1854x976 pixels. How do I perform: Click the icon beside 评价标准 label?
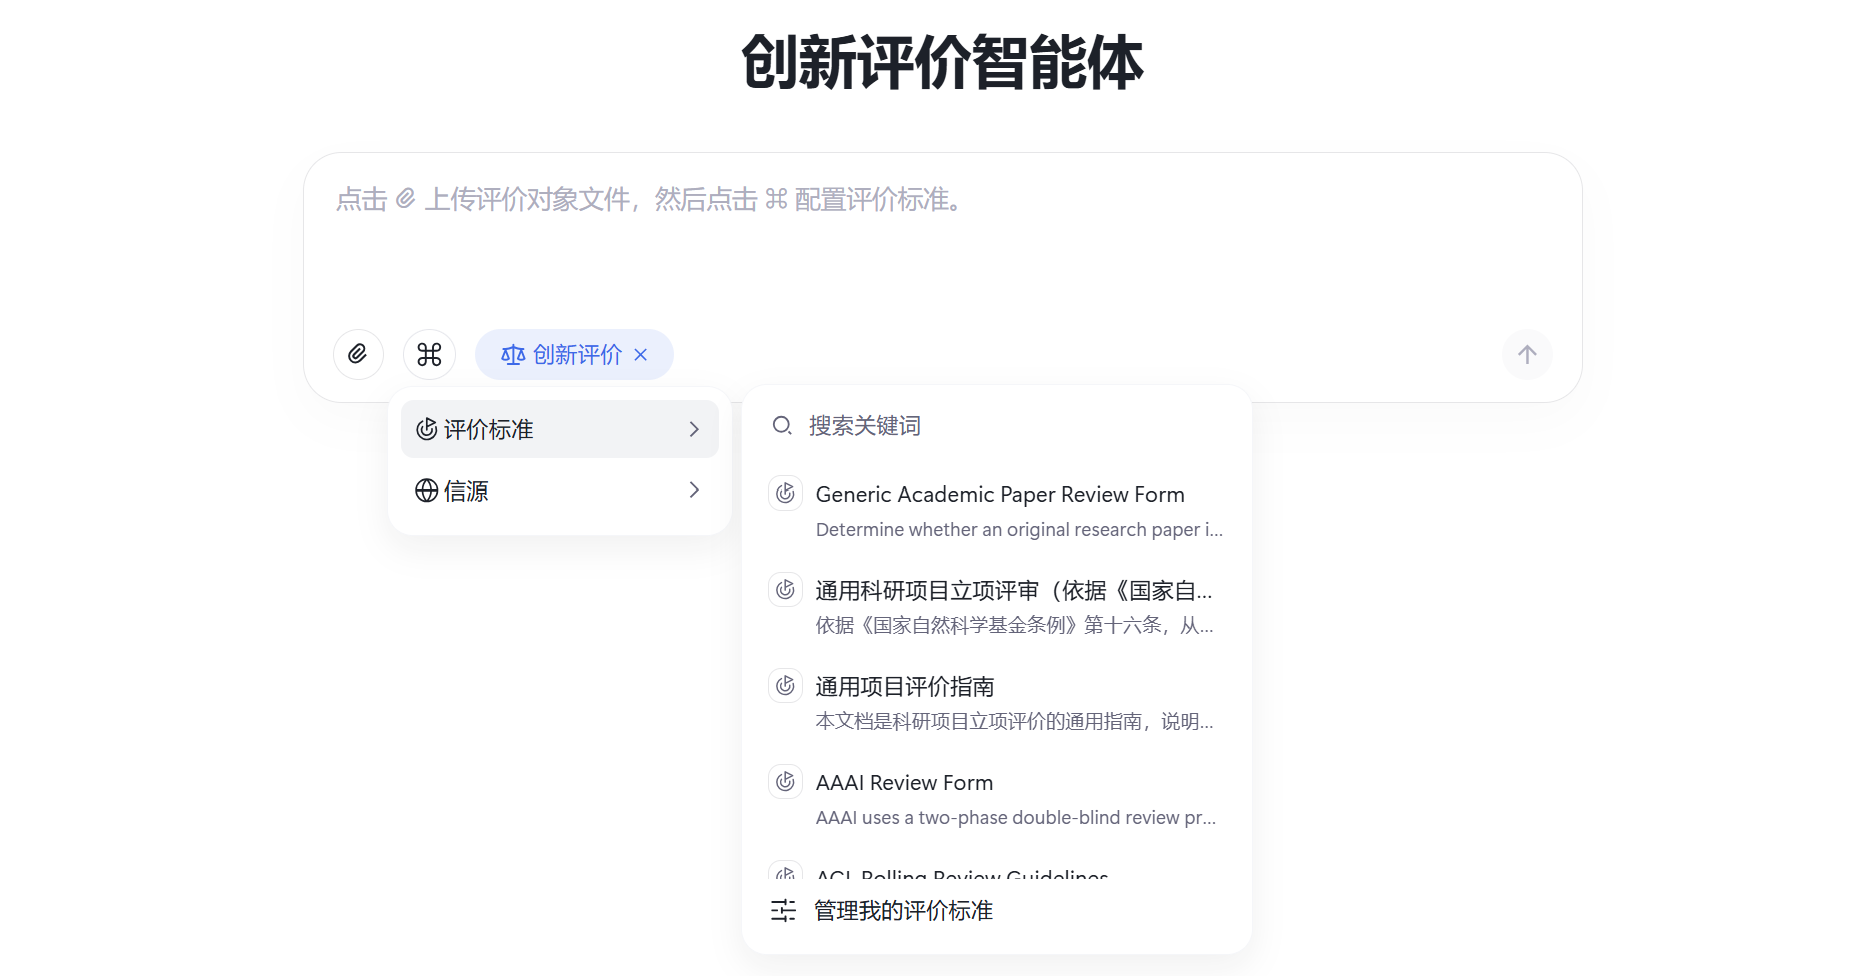click(427, 429)
